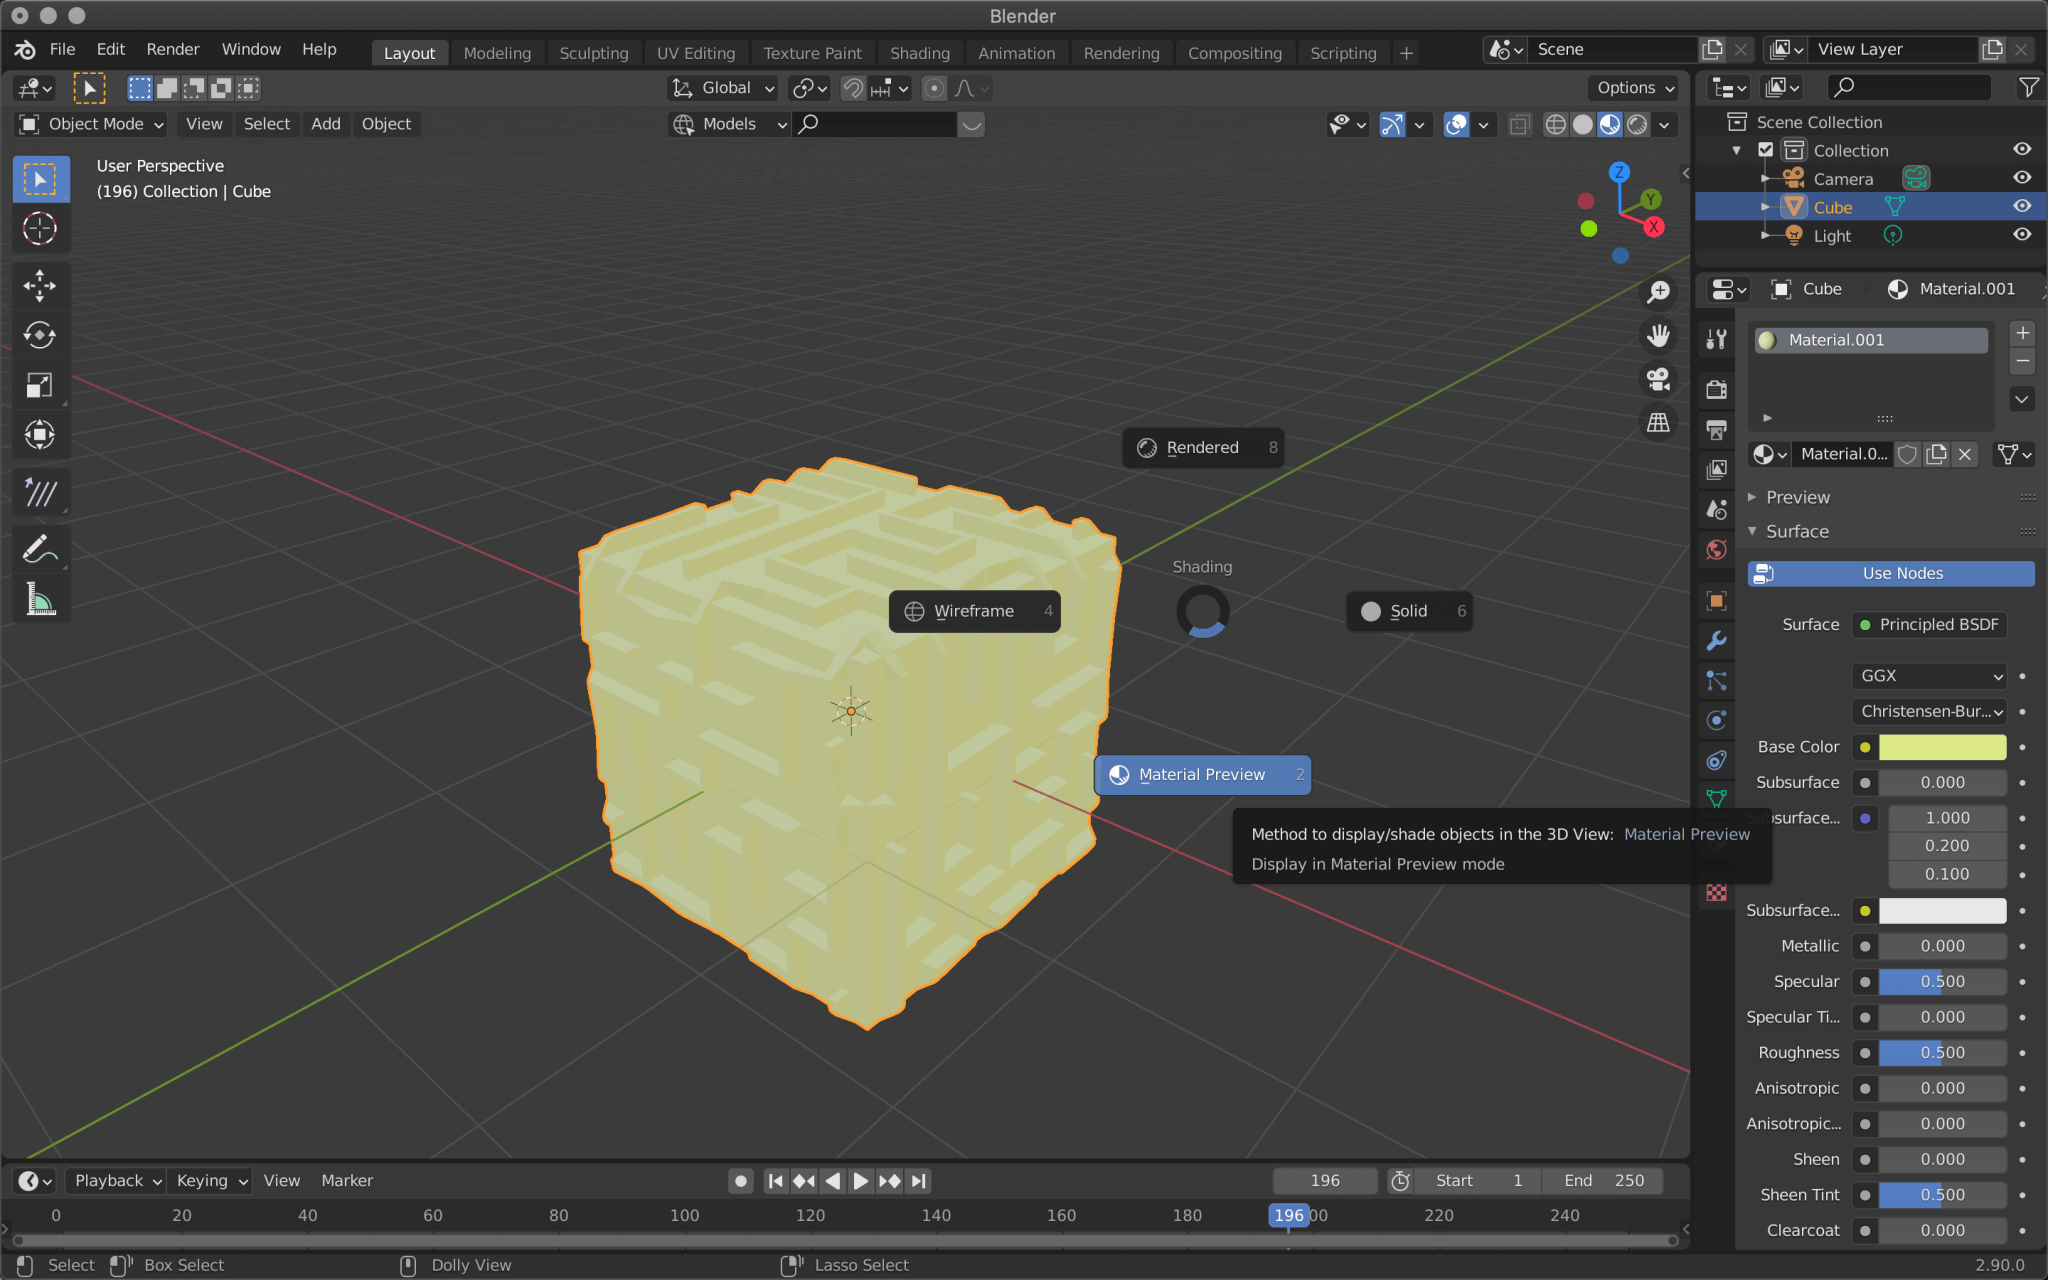The width and height of the screenshot is (2048, 1280).
Task: Select the Rotate tool in the toolbar
Action: click(x=40, y=335)
